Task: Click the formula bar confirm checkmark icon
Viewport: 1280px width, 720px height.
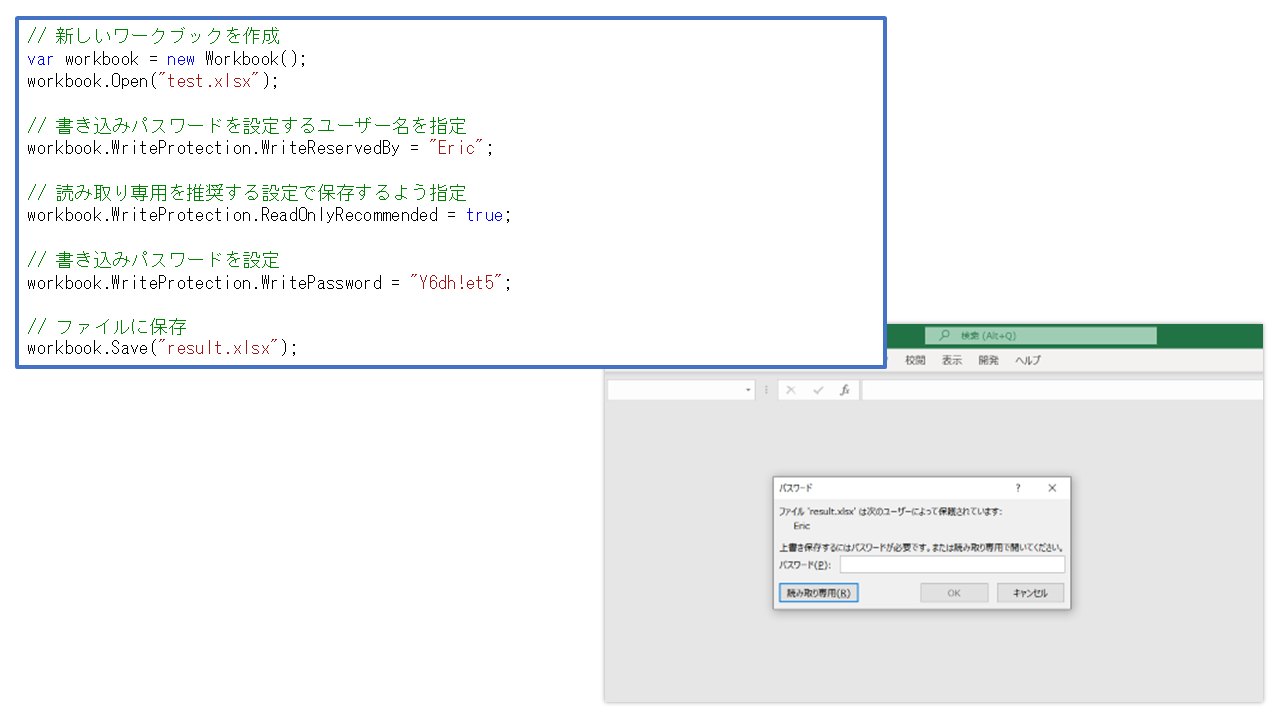Action: point(818,390)
